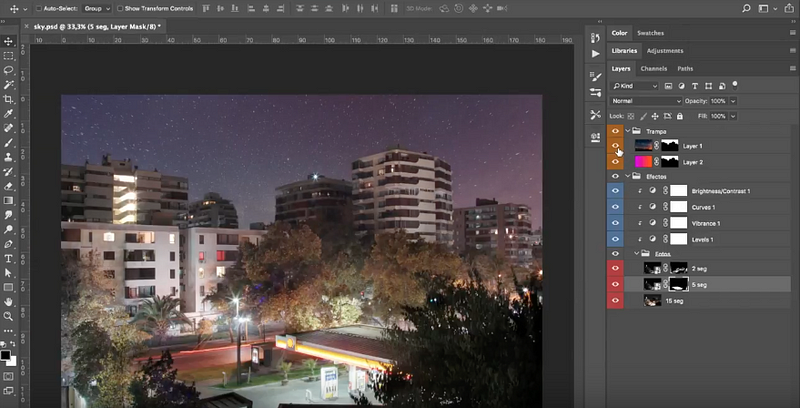800x408 pixels.
Task: Select the Eyedropper tool
Action: (8, 113)
